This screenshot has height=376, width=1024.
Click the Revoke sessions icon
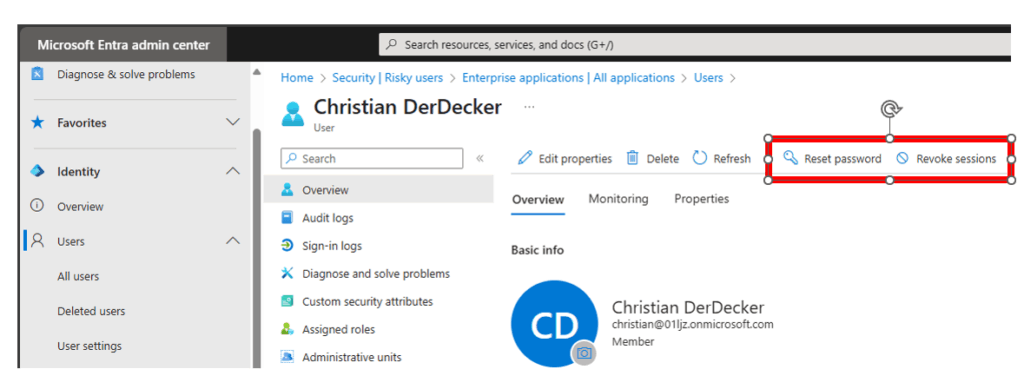903,158
